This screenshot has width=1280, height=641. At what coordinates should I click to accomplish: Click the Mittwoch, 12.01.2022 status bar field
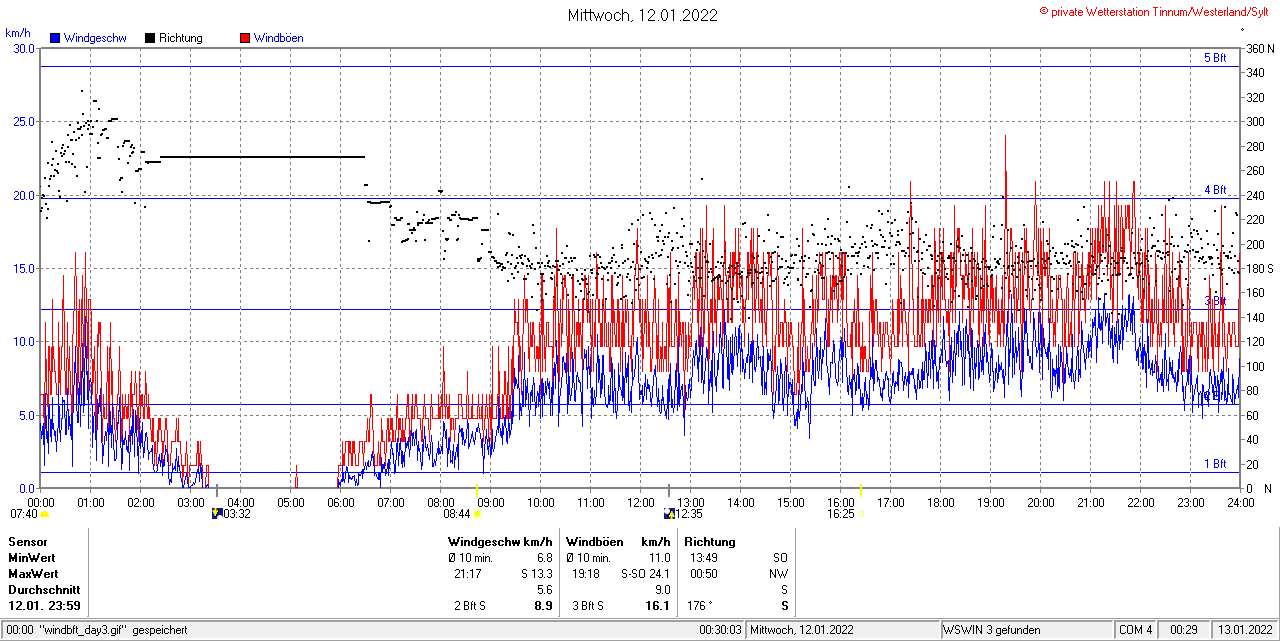pos(843,630)
